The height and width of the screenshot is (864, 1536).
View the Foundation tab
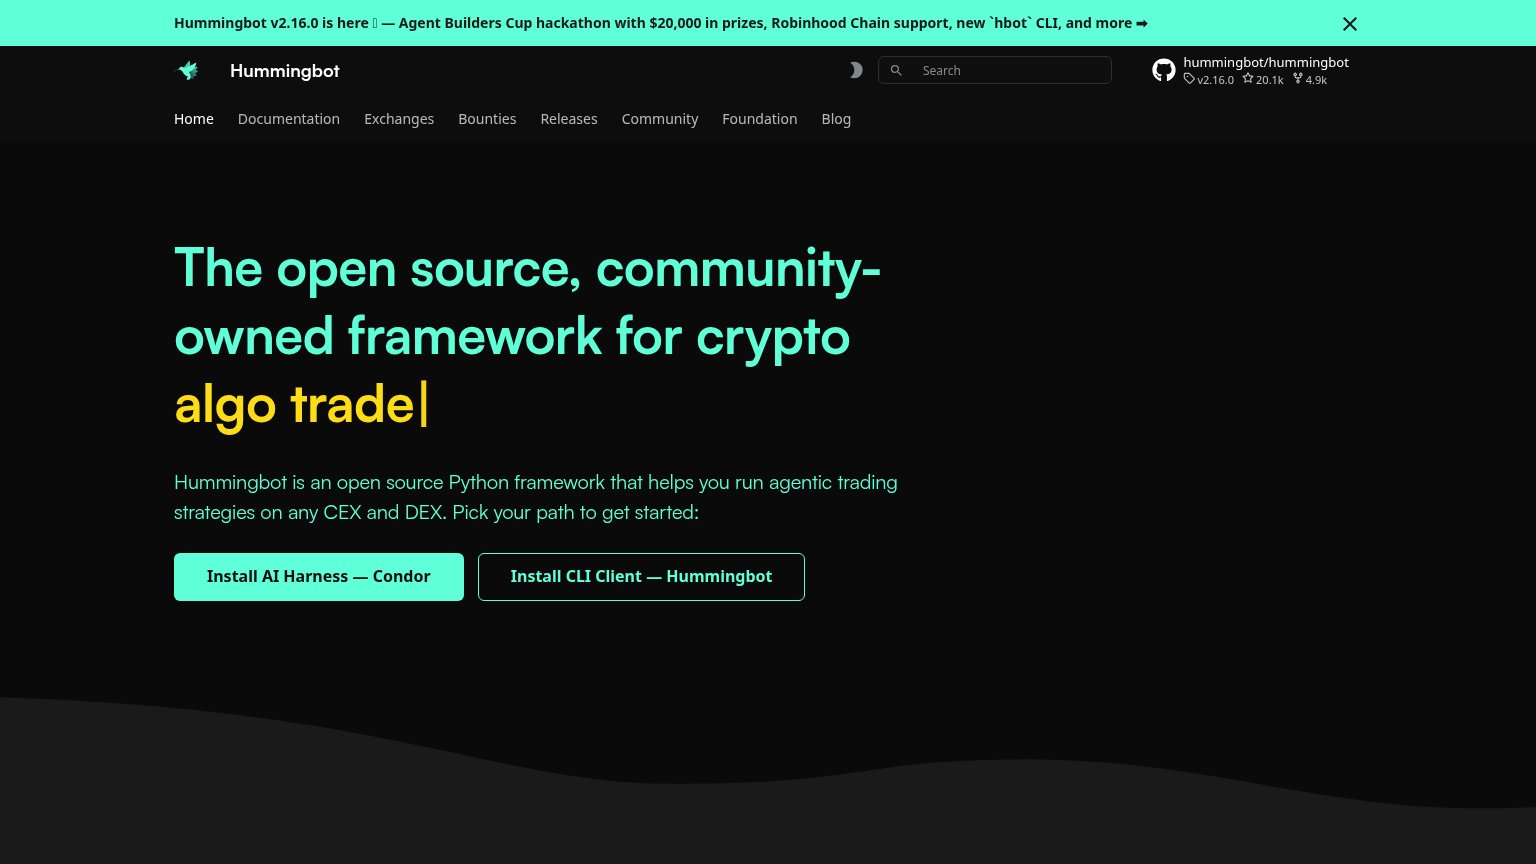(760, 119)
